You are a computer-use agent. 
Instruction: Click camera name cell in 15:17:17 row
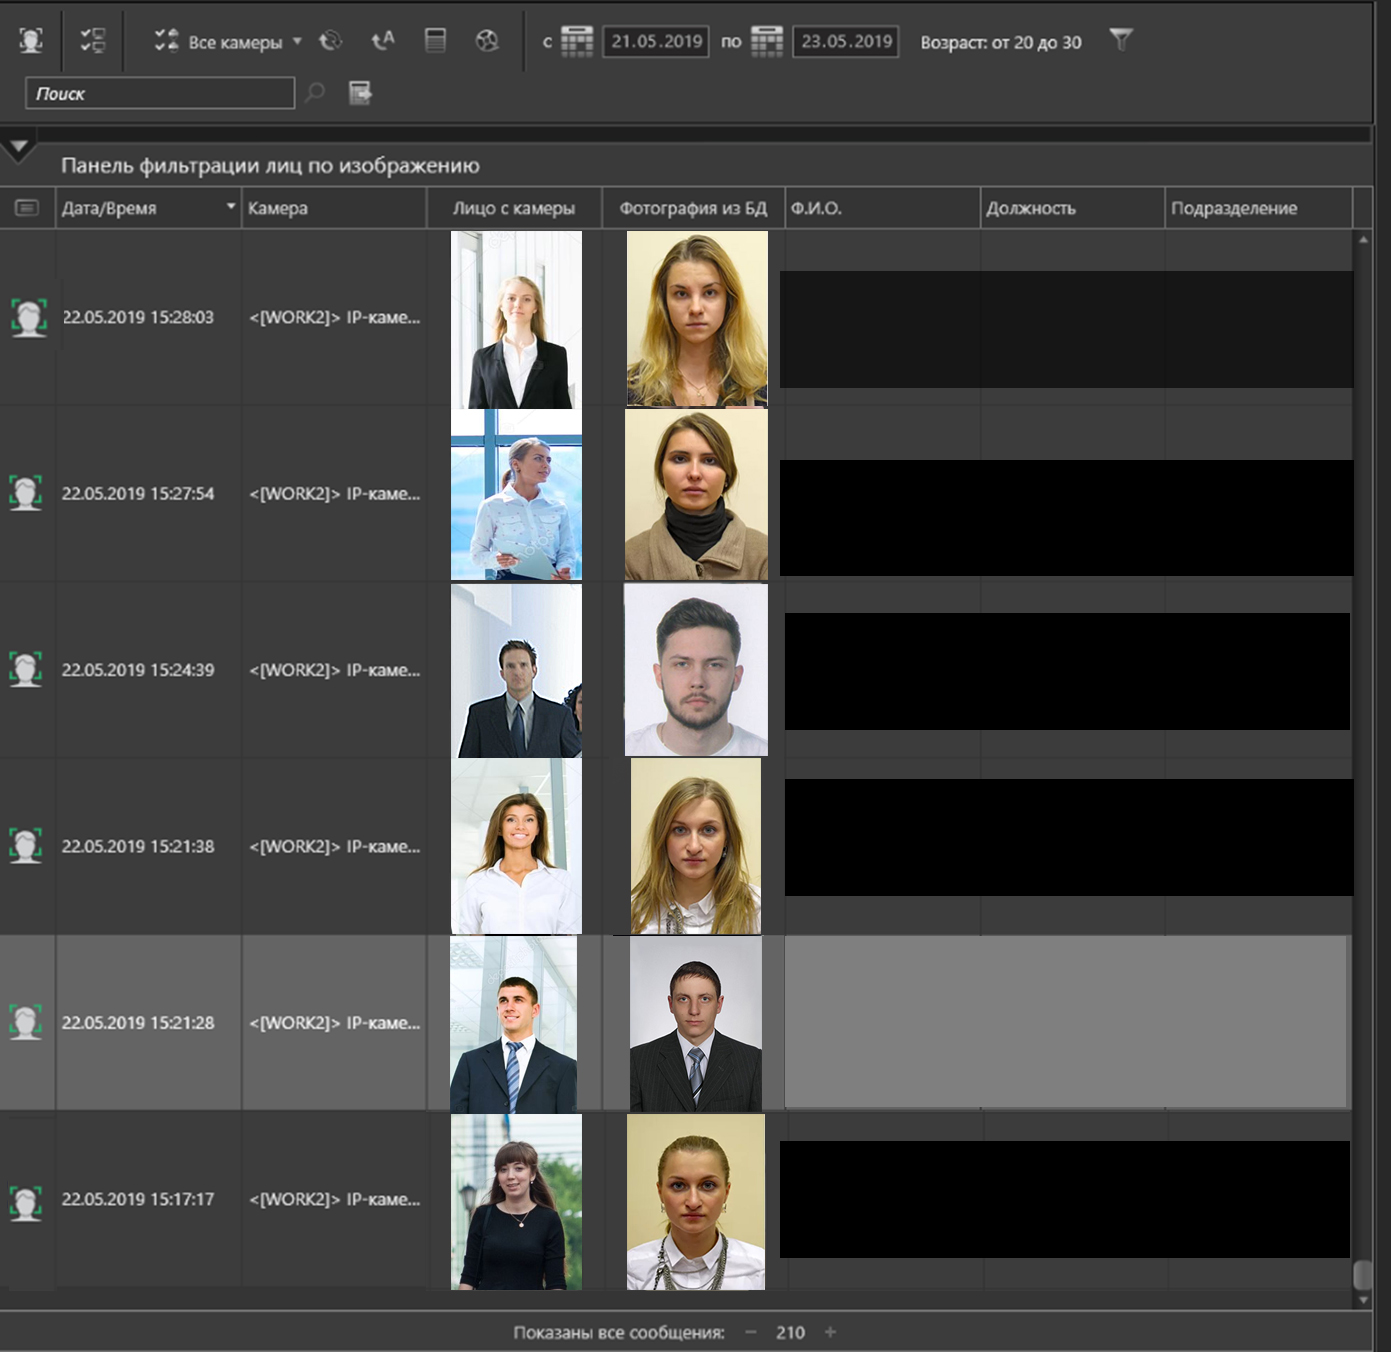coord(334,1199)
